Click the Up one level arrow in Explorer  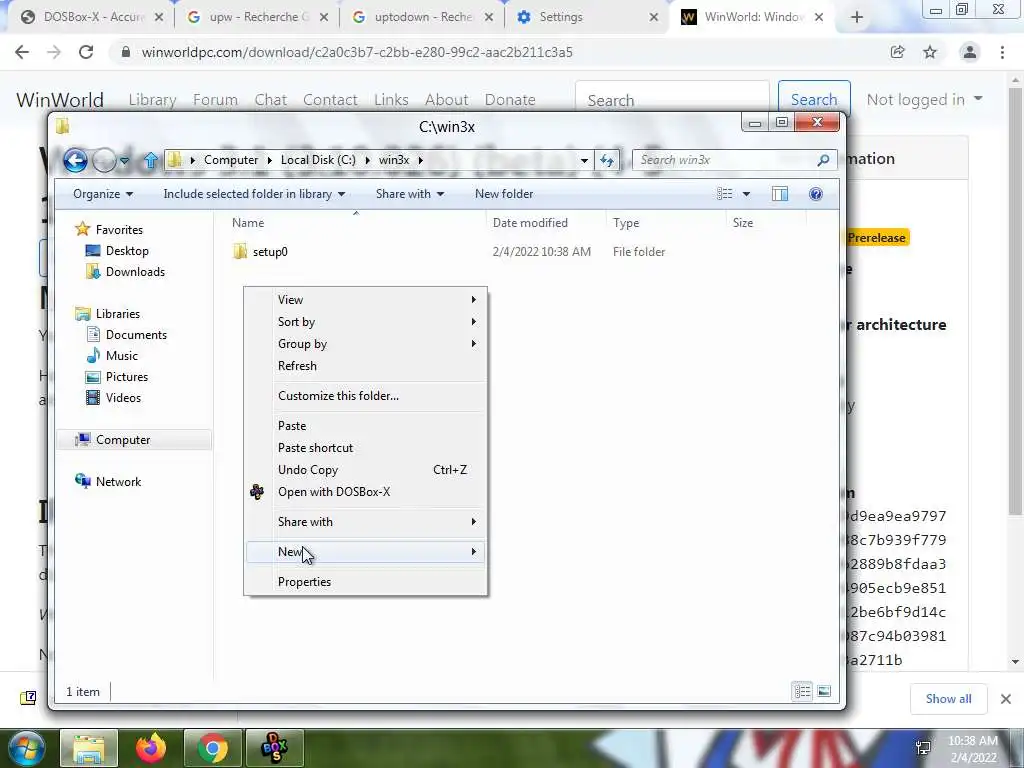coord(151,160)
